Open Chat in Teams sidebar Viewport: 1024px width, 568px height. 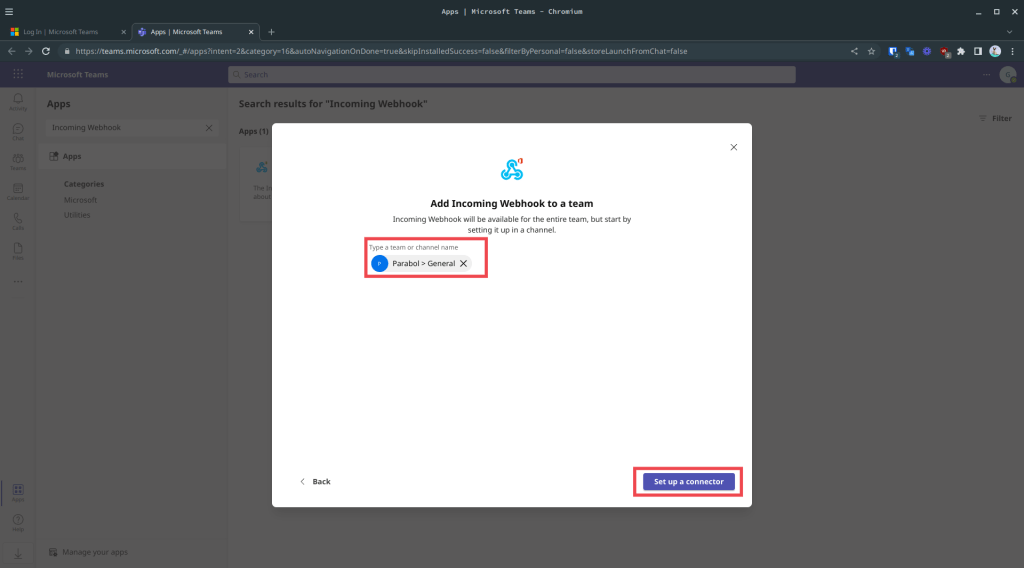pos(18,132)
